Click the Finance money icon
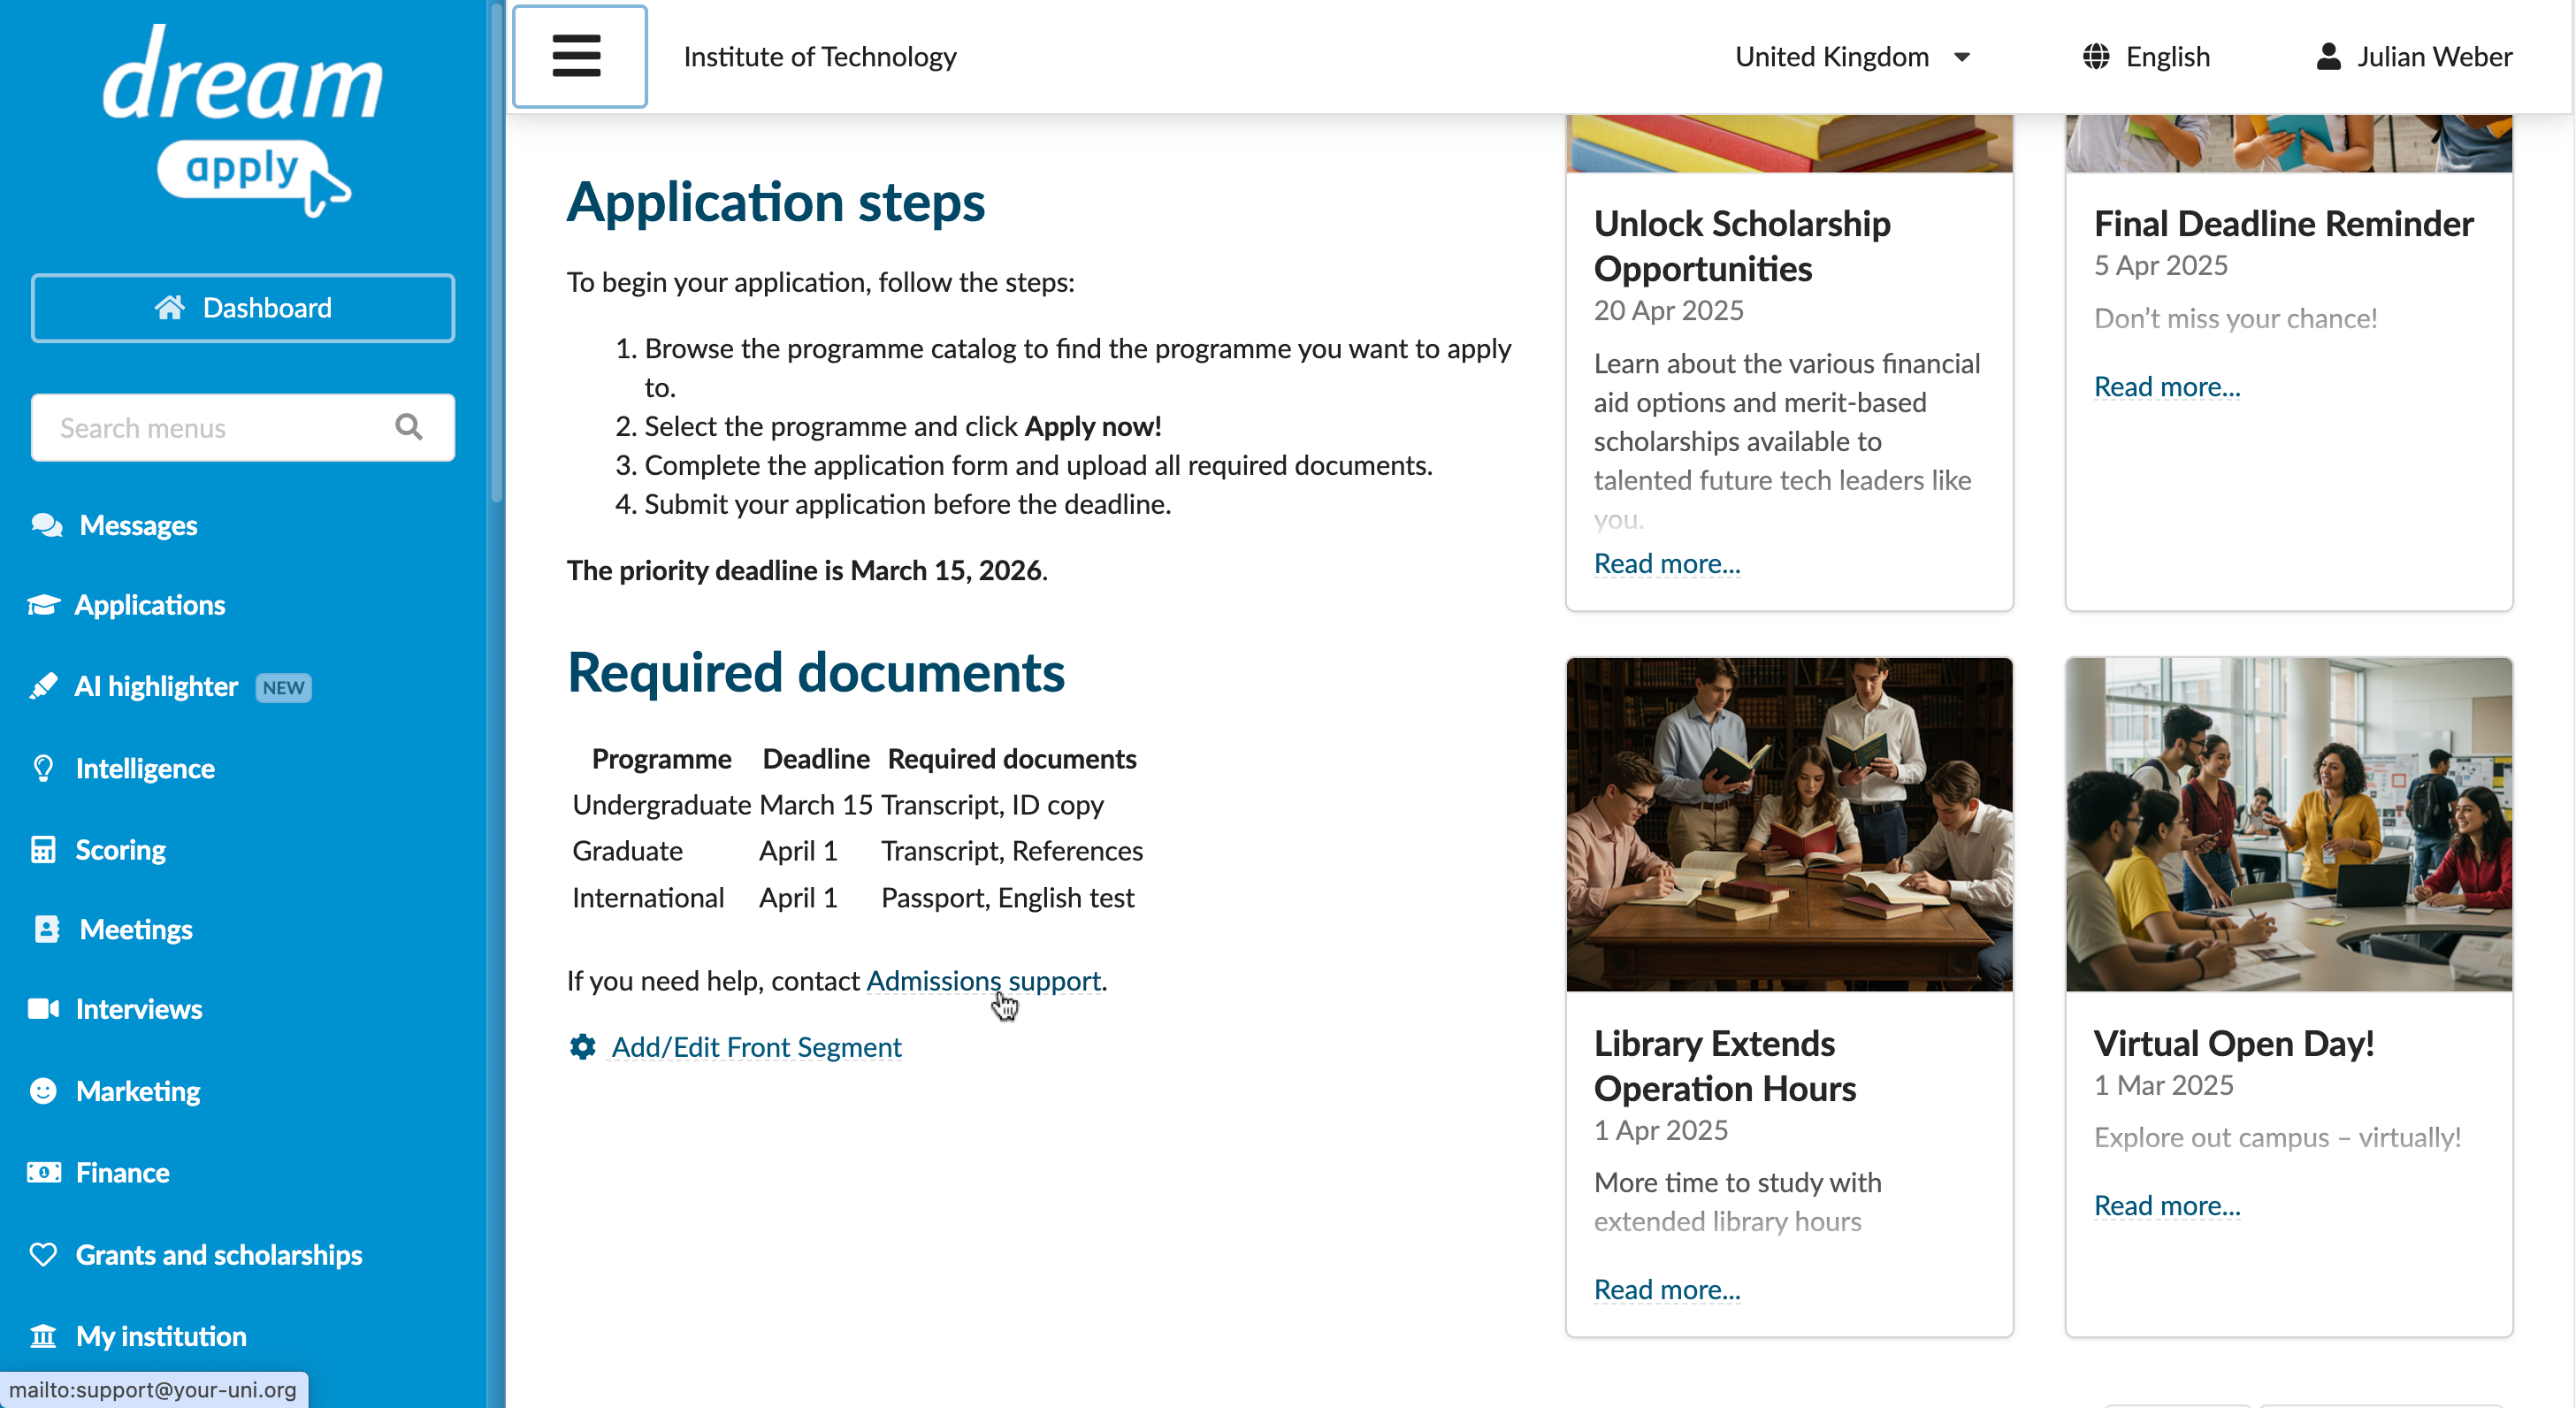 click(x=43, y=1172)
